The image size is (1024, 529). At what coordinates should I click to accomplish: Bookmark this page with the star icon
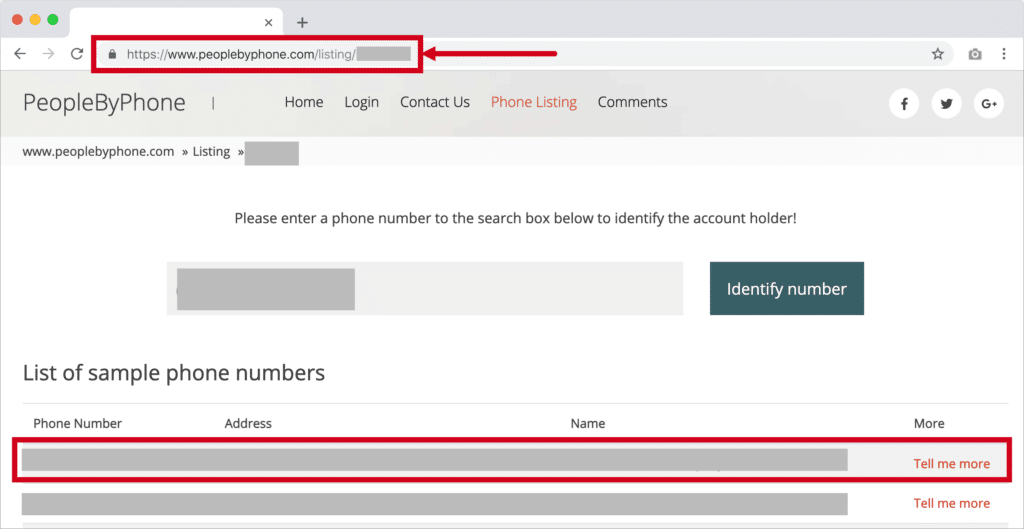[938, 54]
